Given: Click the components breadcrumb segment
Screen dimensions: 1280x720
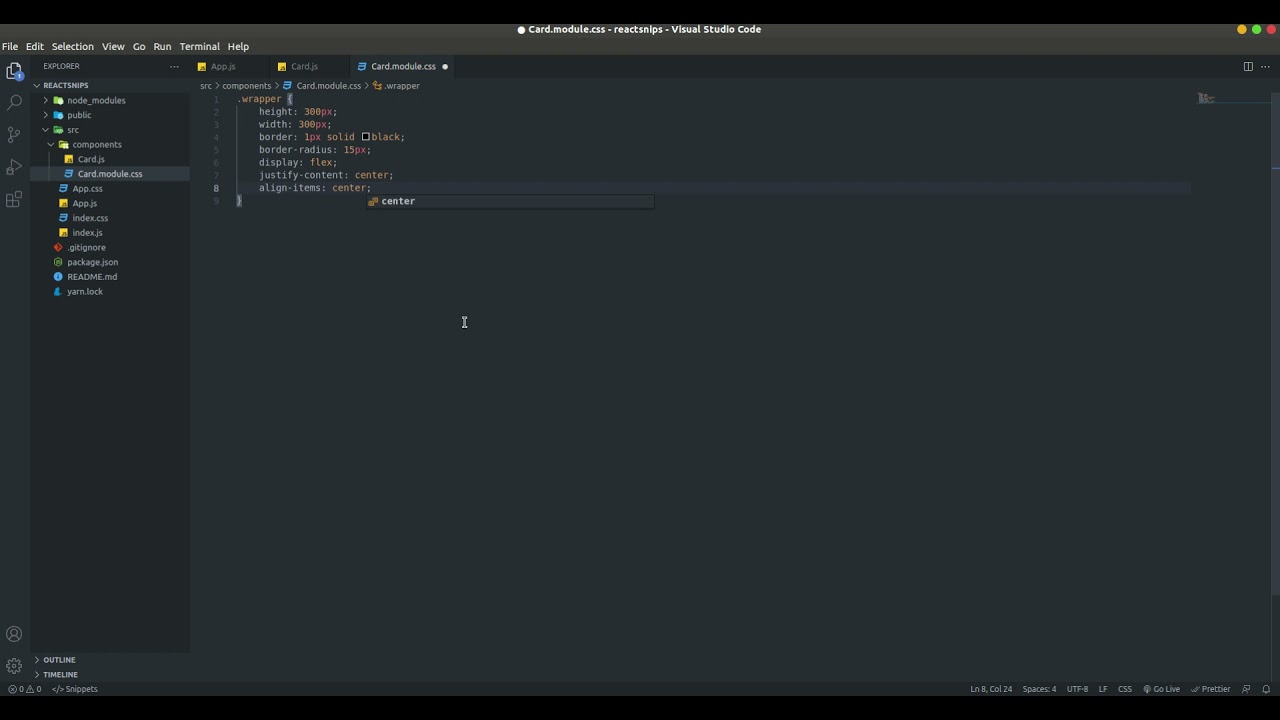Looking at the screenshot, I should click(x=246, y=86).
